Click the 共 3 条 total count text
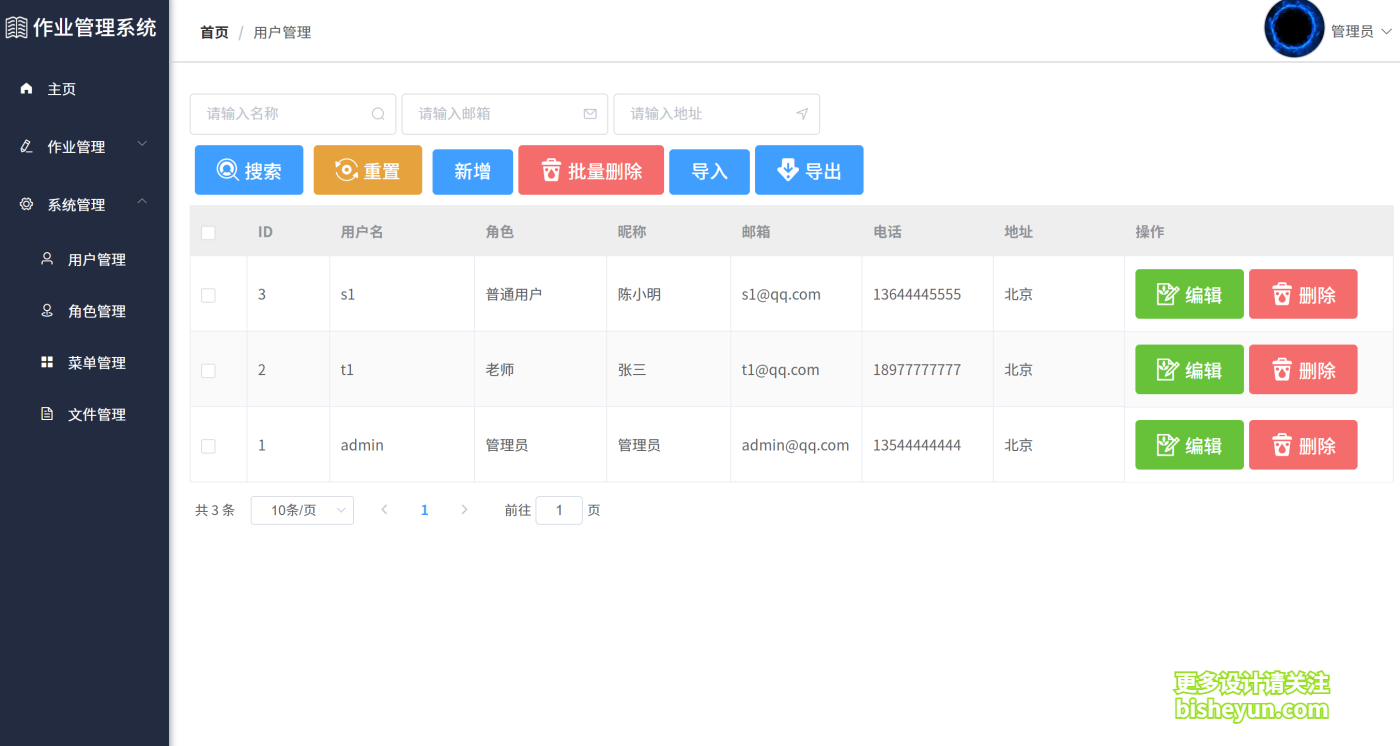Image resolution: width=1400 pixels, height=746 pixels. [215, 510]
